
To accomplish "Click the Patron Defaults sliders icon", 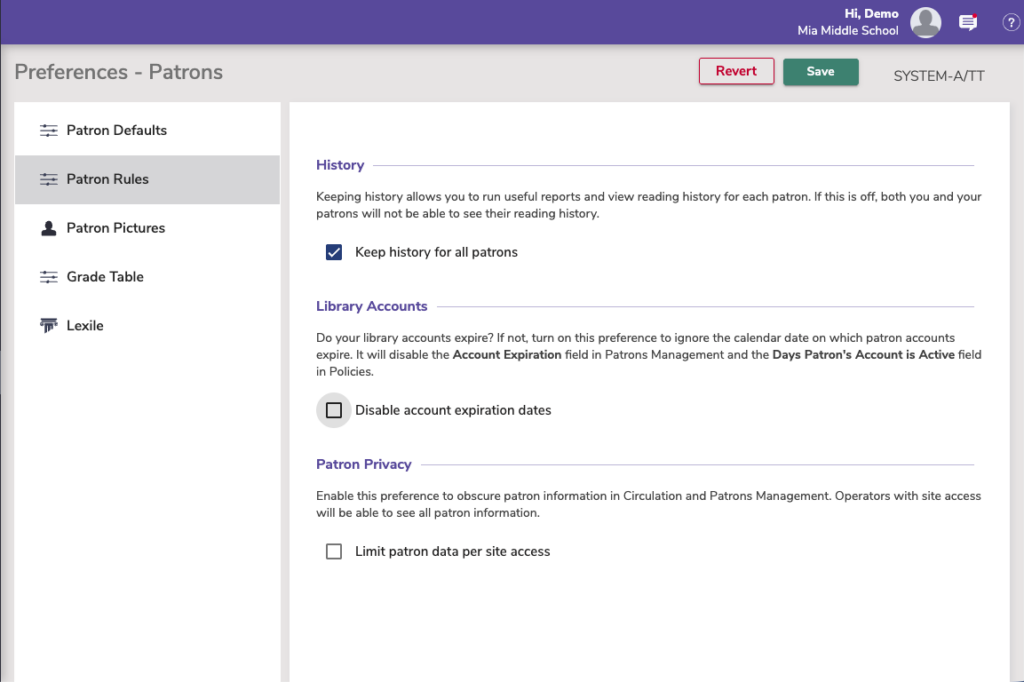I will point(48,131).
